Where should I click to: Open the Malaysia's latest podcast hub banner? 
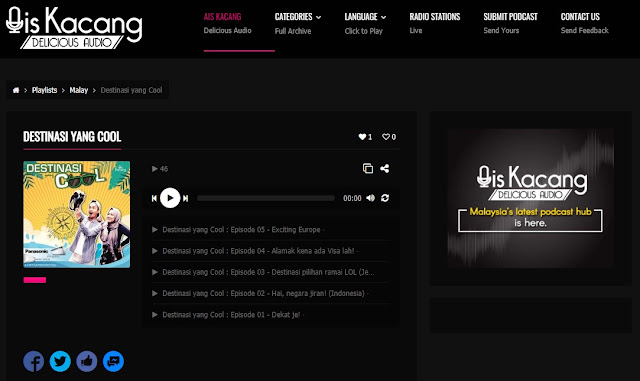[530, 198]
